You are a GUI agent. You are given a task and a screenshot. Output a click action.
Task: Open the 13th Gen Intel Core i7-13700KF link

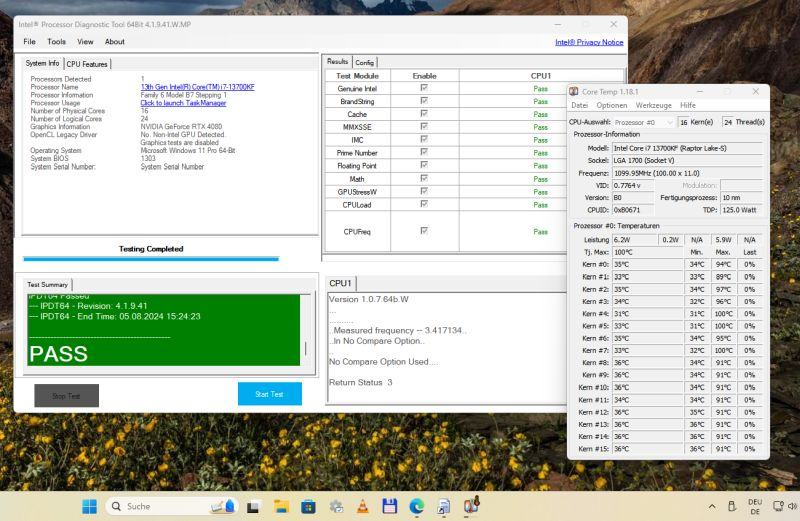[x=197, y=87]
